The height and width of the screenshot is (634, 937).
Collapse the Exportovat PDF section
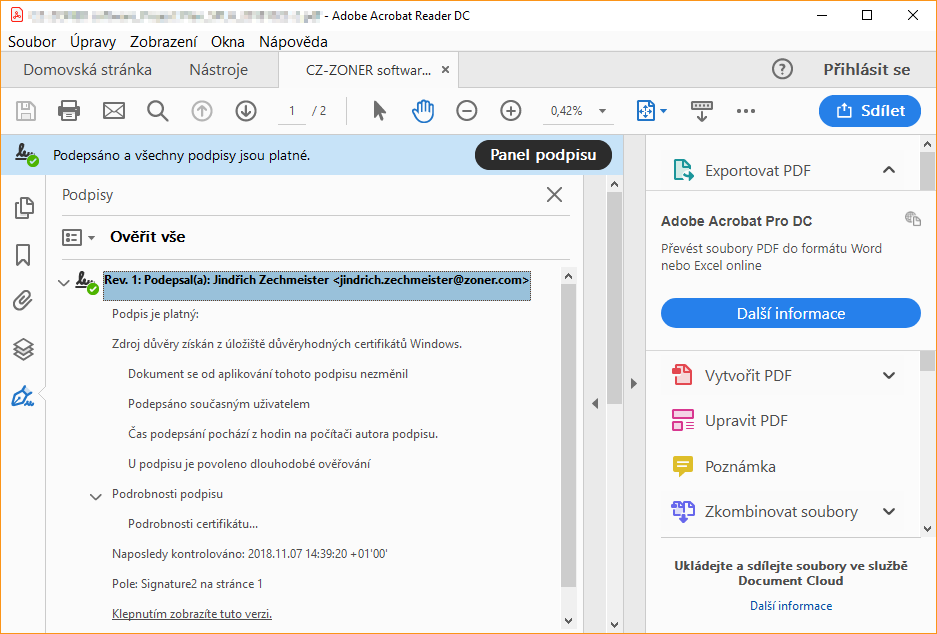tap(889, 170)
